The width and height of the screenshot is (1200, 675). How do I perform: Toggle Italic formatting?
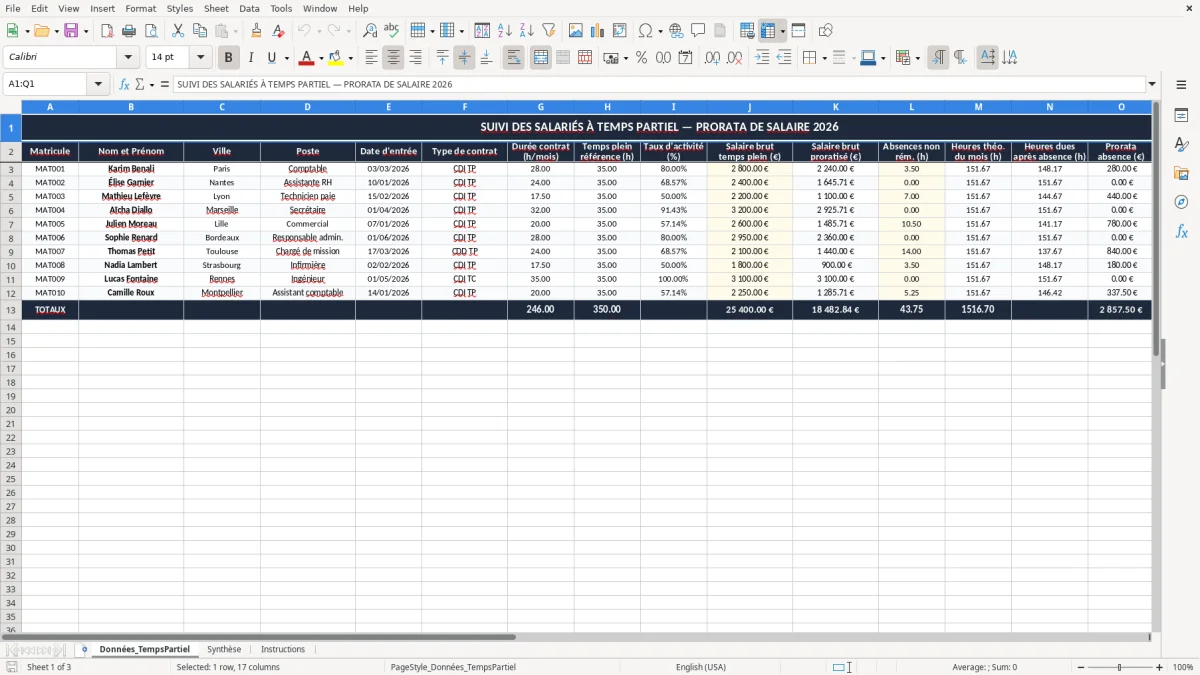tap(251, 58)
